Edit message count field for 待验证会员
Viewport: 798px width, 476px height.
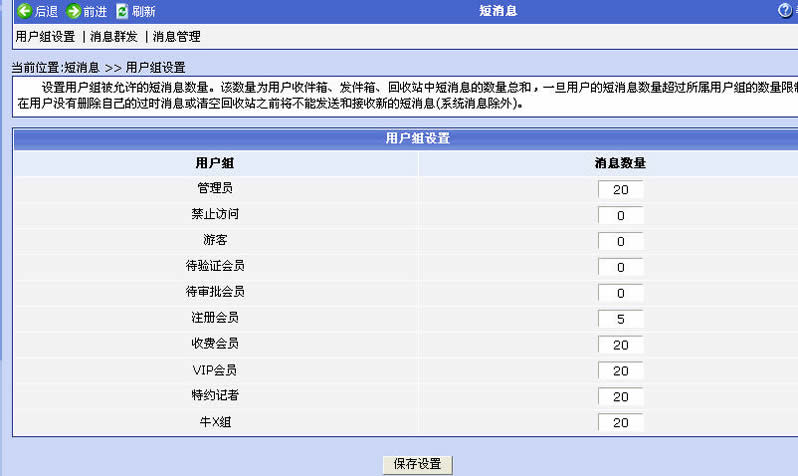pos(620,267)
